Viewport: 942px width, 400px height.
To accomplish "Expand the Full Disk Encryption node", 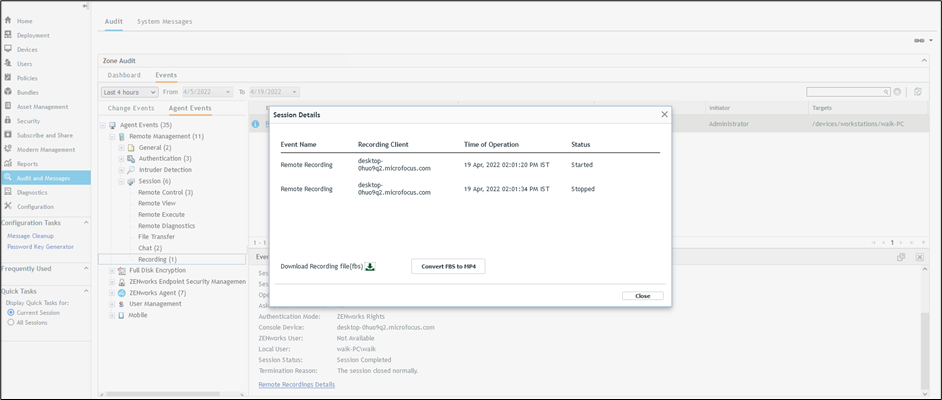I will [x=110, y=270].
